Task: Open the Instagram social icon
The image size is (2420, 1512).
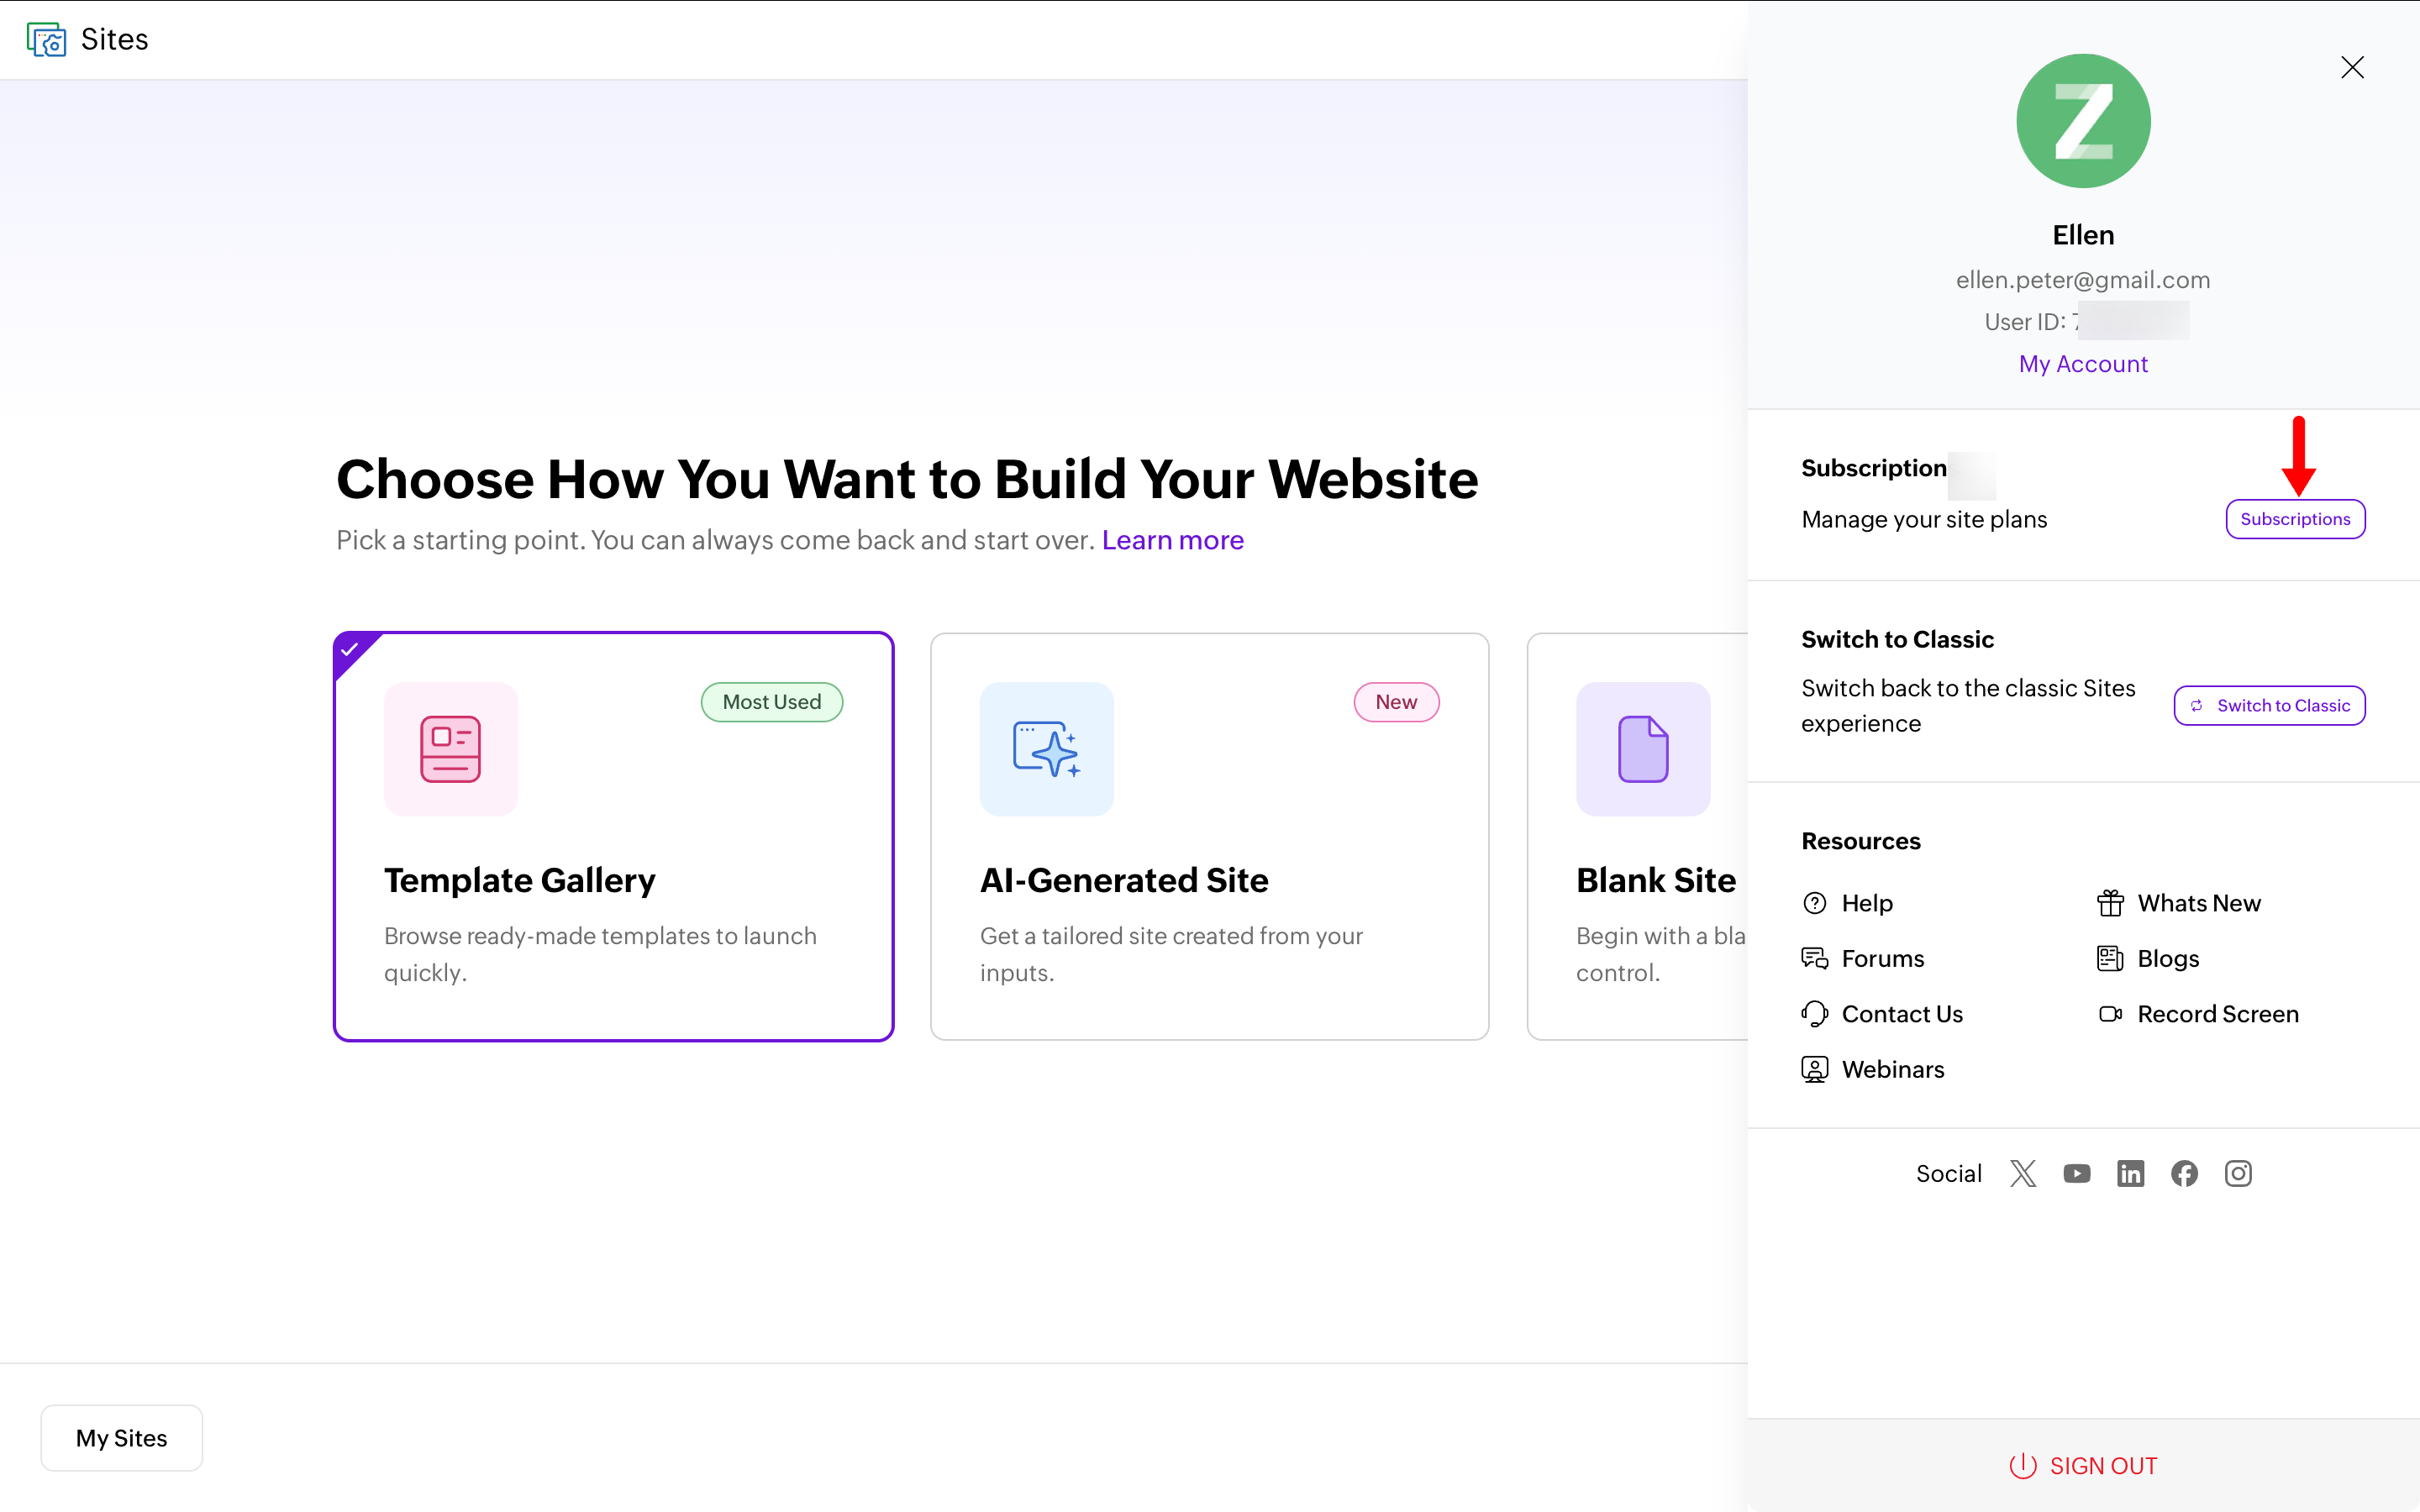Action: pos(2238,1173)
